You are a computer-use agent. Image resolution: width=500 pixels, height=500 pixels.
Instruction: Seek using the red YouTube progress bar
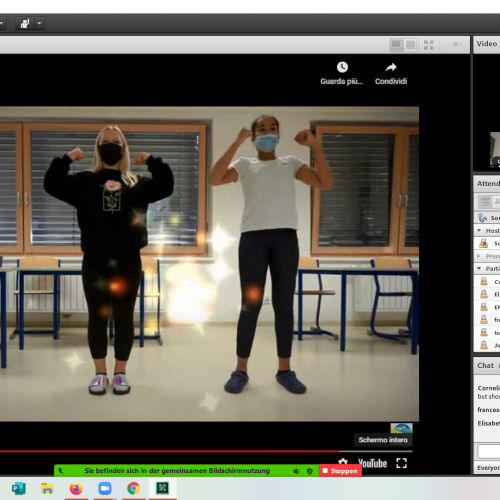[206, 451]
